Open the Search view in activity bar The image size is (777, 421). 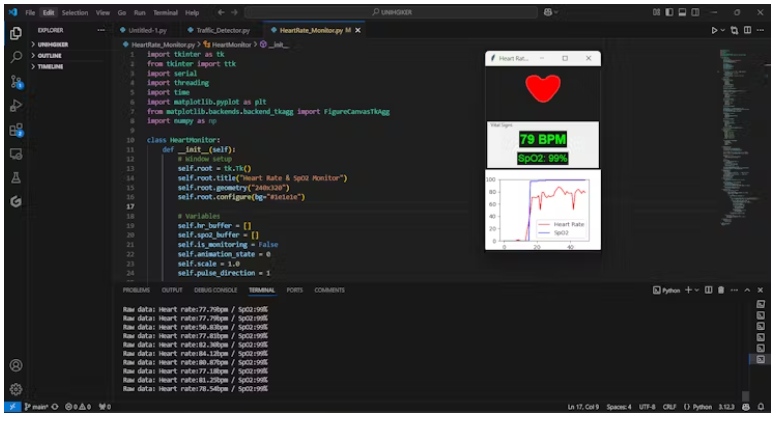tap(16, 57)
